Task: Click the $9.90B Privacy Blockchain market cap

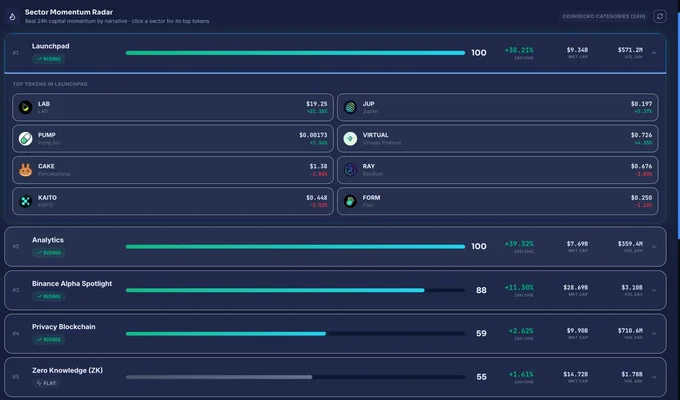Action: tap(577, 331)
